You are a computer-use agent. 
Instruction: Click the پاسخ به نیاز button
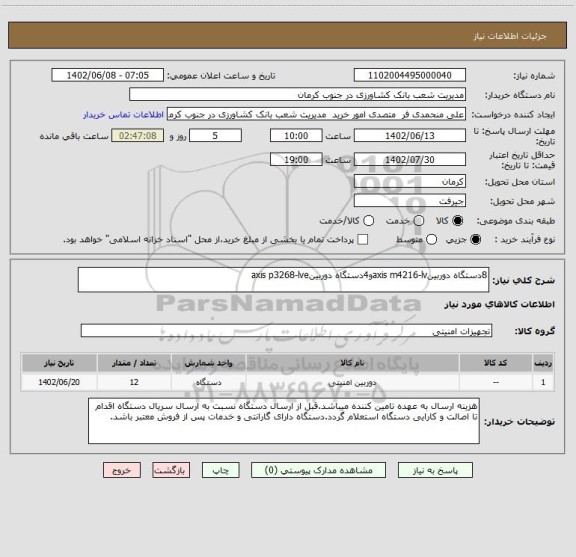pyautogui.click(x=435, y=470)
